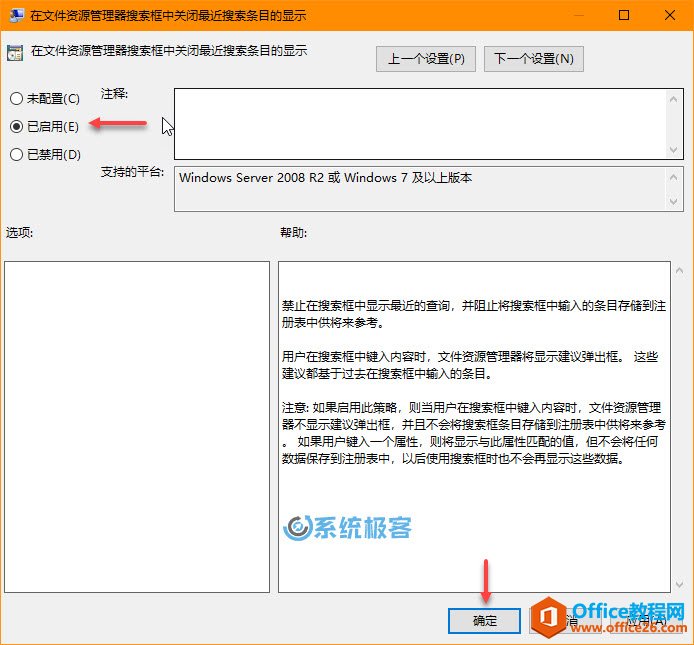694x645 pixels.
Task: Click the policy setting icon beside the heading
Action: pos(15,53)
